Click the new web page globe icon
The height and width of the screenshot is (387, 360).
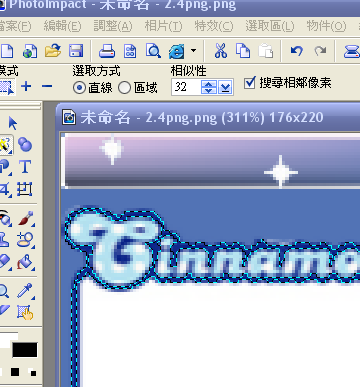click(x=30, y=51)
